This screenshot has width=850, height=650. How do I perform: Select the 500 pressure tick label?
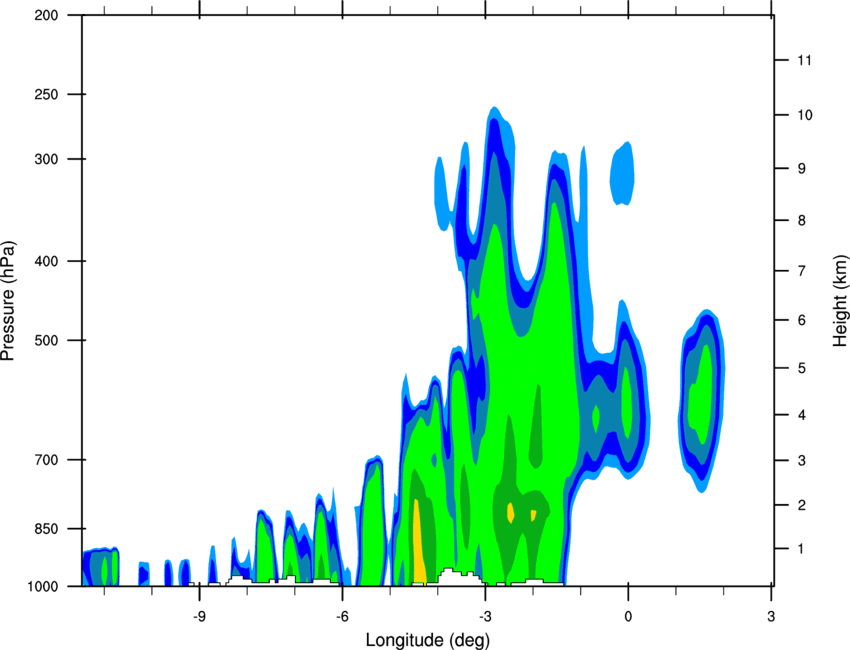pyautogui.click(x=46, y=340)
